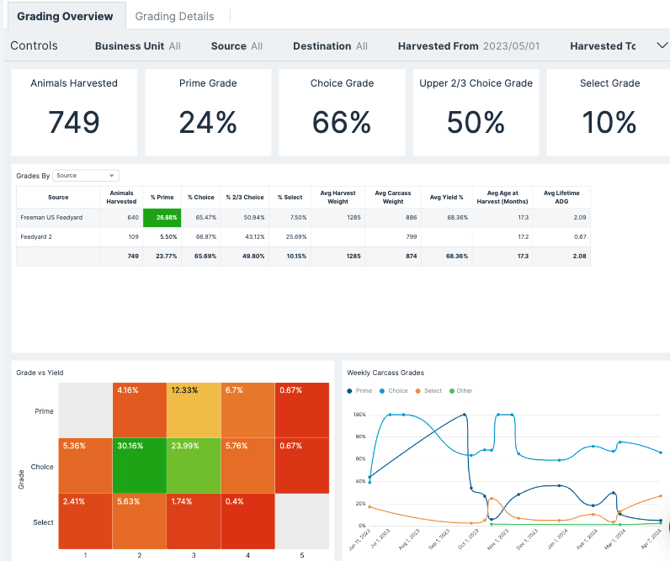Switch to the Grading Details tab
670x561 pixels.
pos(174,17)
